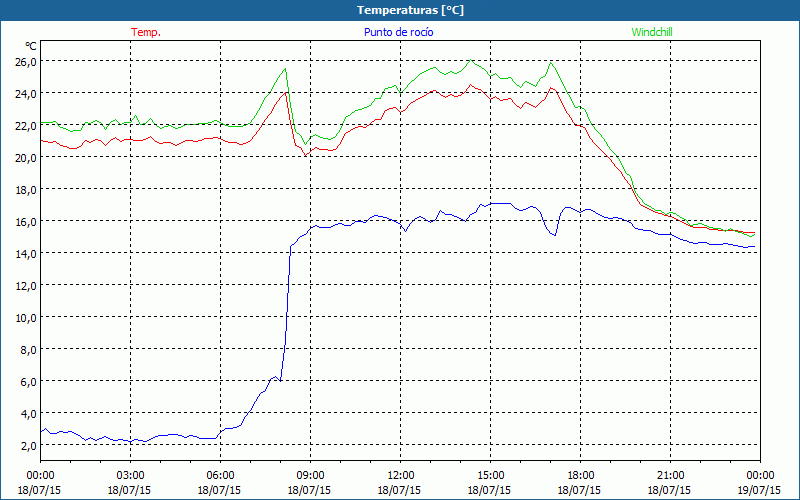Click the 'Temperaturas [°C]' chart title
The width and height of the screenshot is (800, 500).
410,10
